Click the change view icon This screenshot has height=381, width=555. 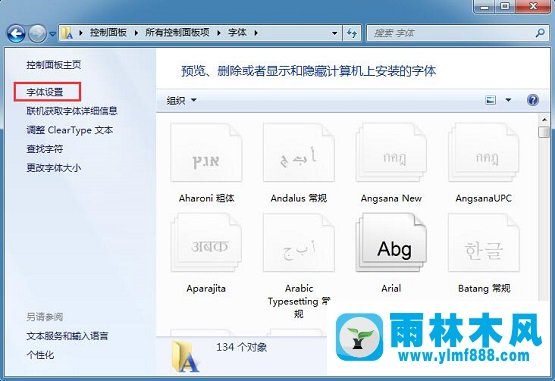tap(490, 100)
